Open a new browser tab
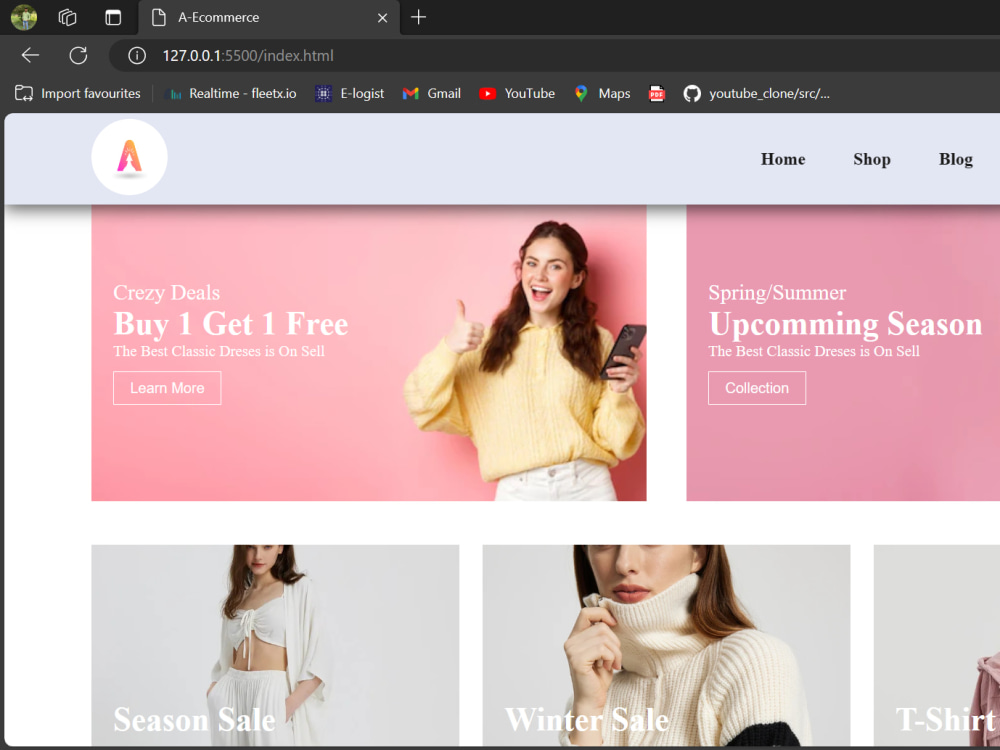Image resolution: width=1000 pixels, height=750 pixels. 418,17
